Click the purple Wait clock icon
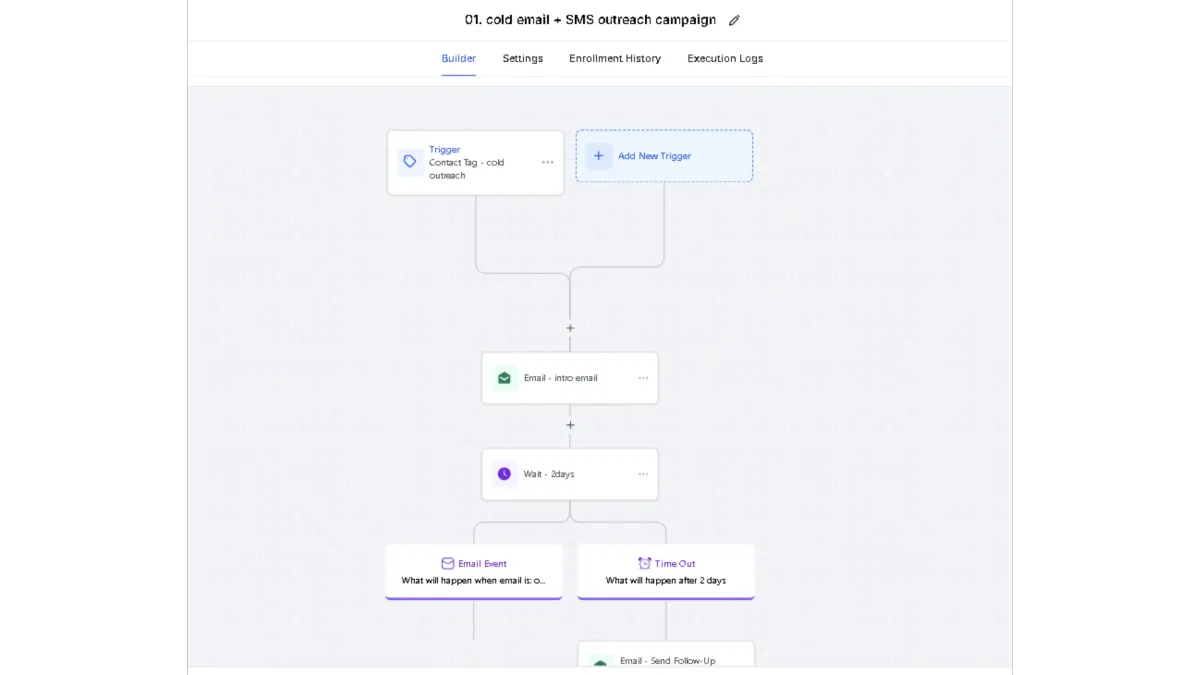 click(504, 474)
